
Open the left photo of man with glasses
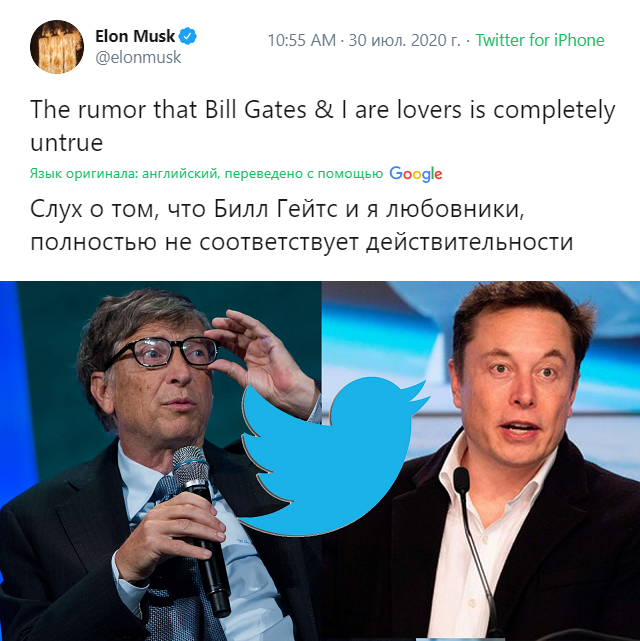tap(161, 461)
